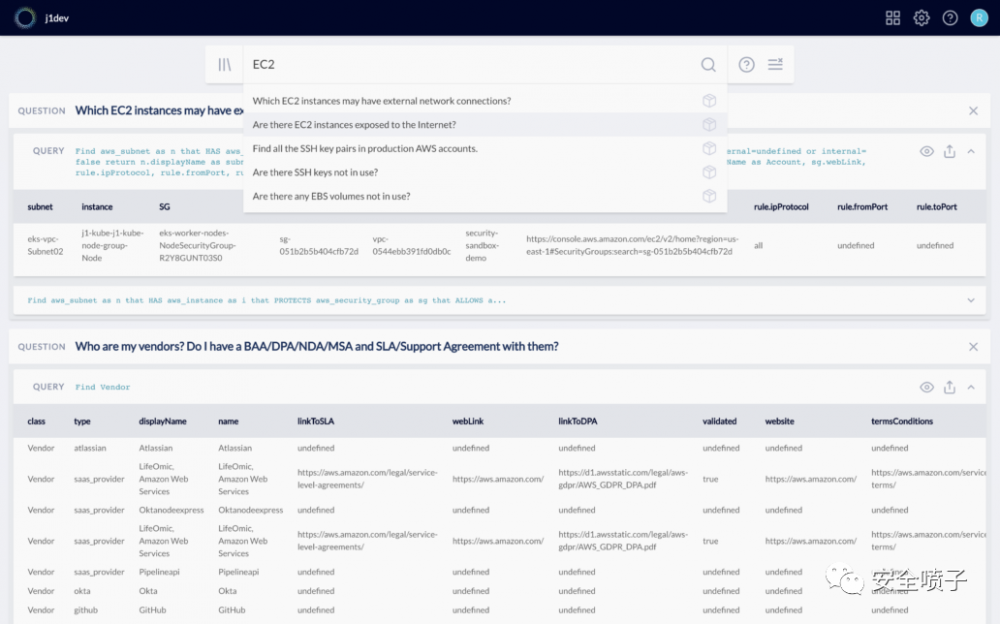Select 'Are there EC2 instances exposed to the Internet?'
Screen dimensions: 1000x624
485,124
